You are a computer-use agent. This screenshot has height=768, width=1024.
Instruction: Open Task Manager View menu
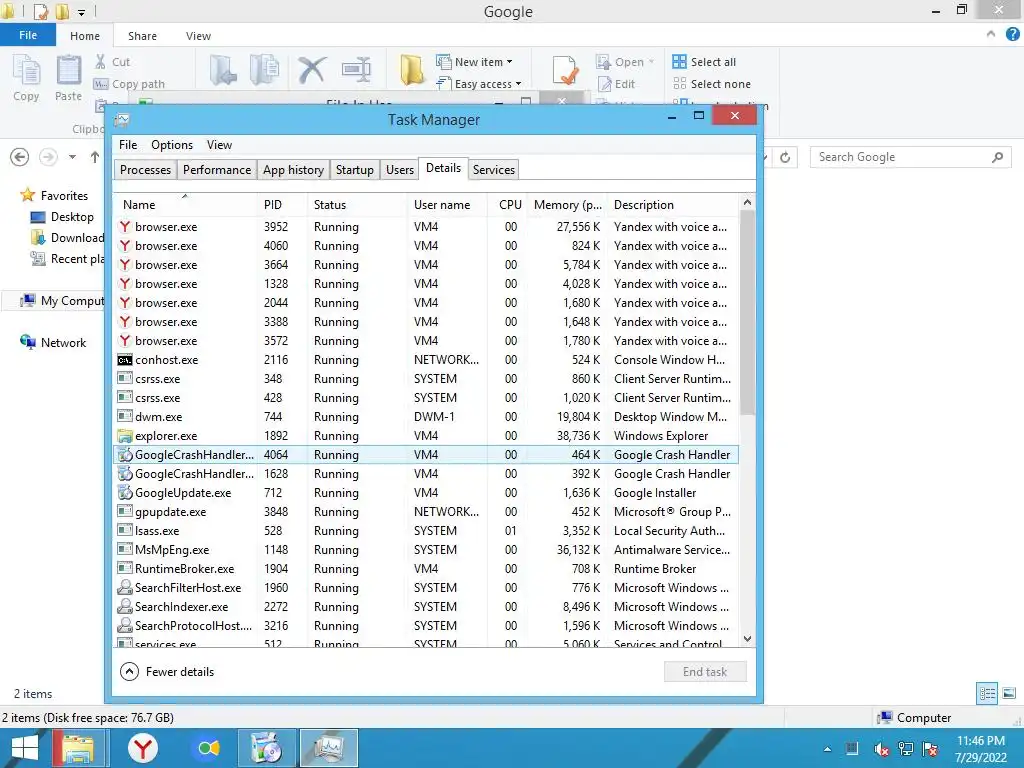pos(219,145)
